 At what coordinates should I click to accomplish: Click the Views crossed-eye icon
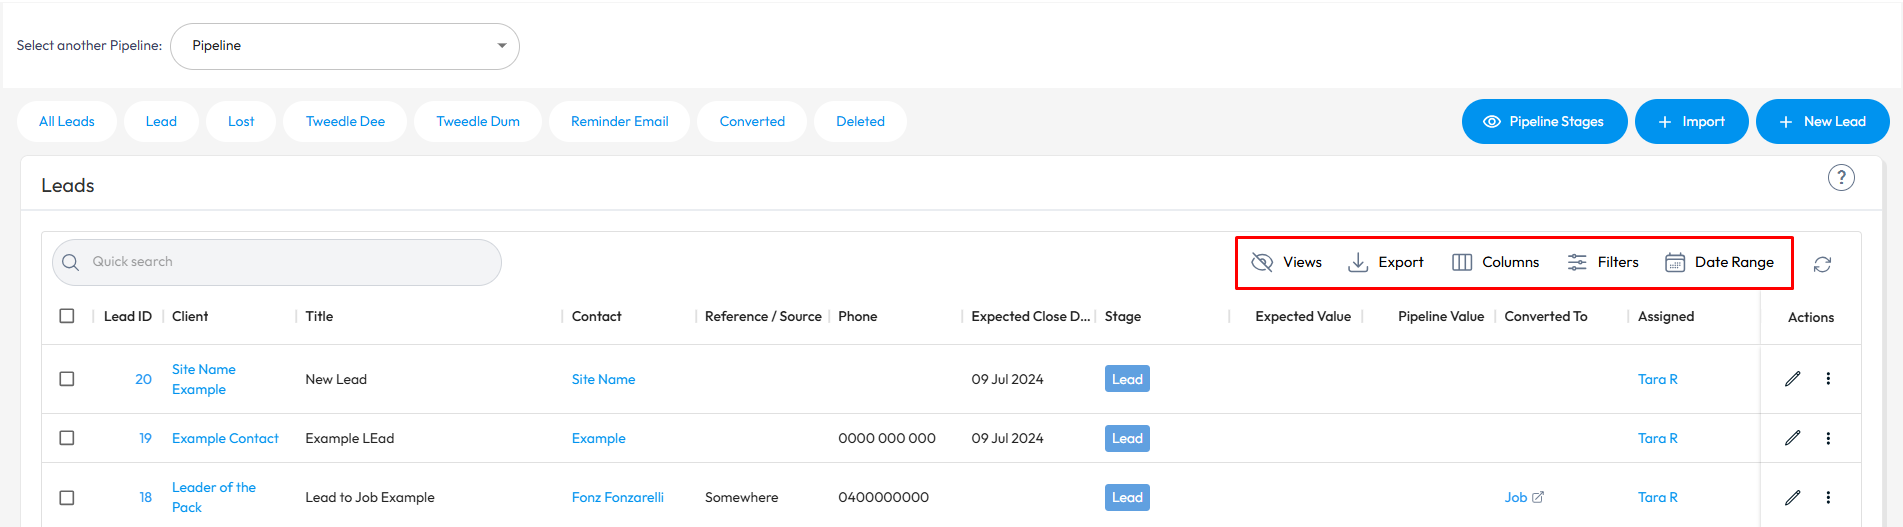[x=1262, y=262]
